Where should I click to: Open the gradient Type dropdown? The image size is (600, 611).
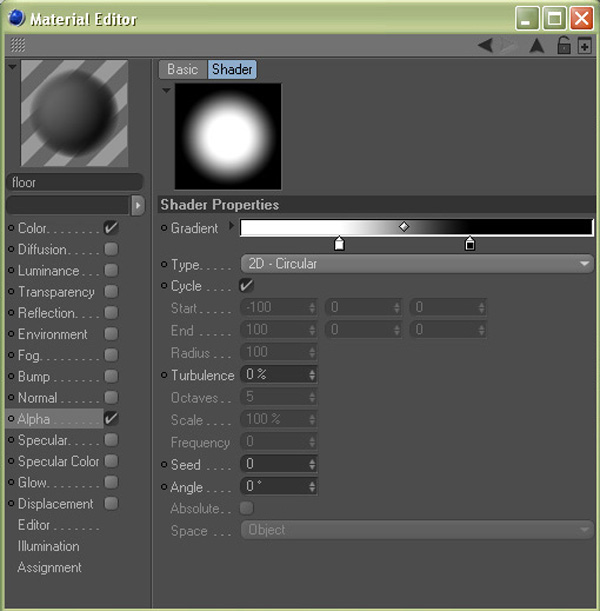coord(417,264)
